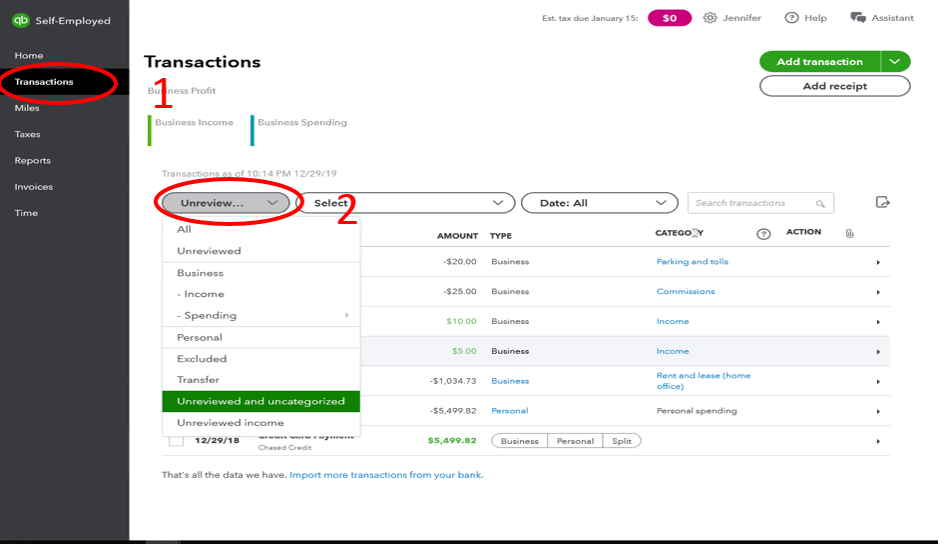Click the Search transactions field

coord(761,203)
